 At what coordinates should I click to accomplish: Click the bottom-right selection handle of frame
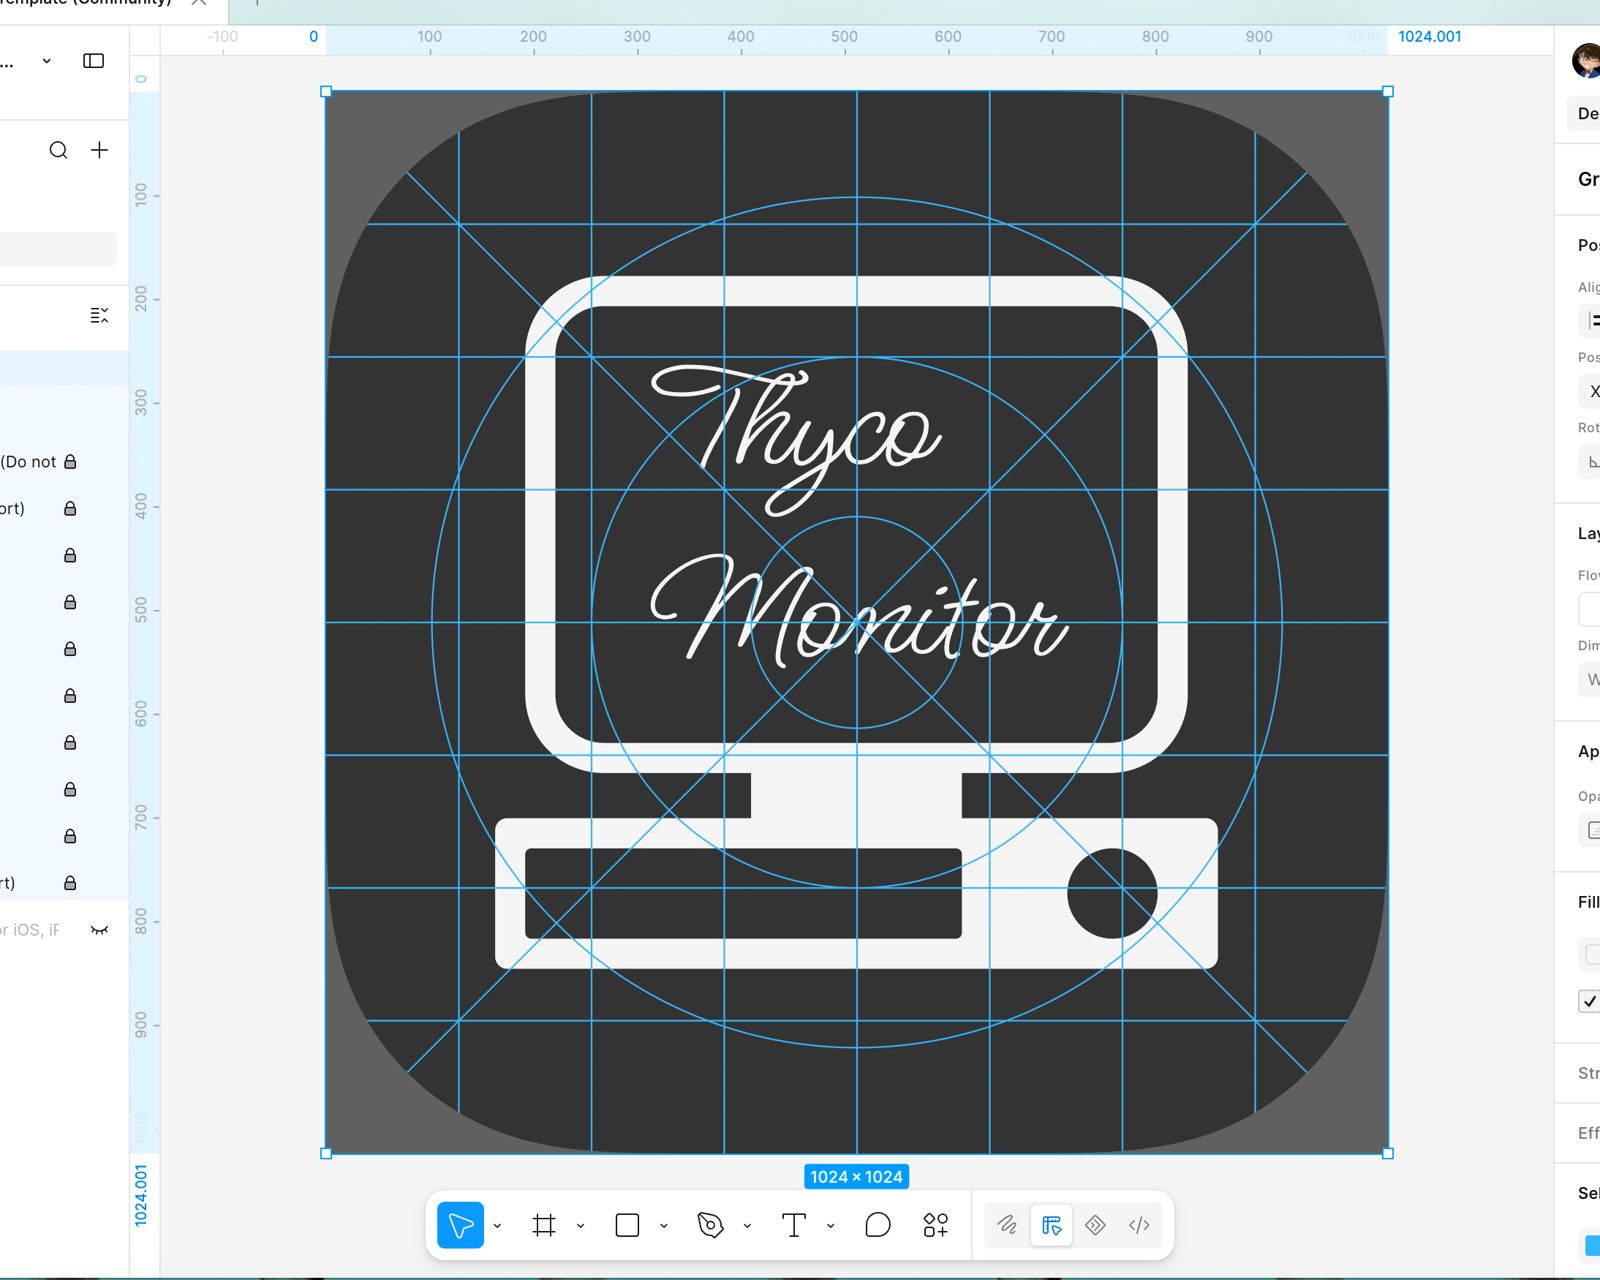[x=1388, y=1154]
